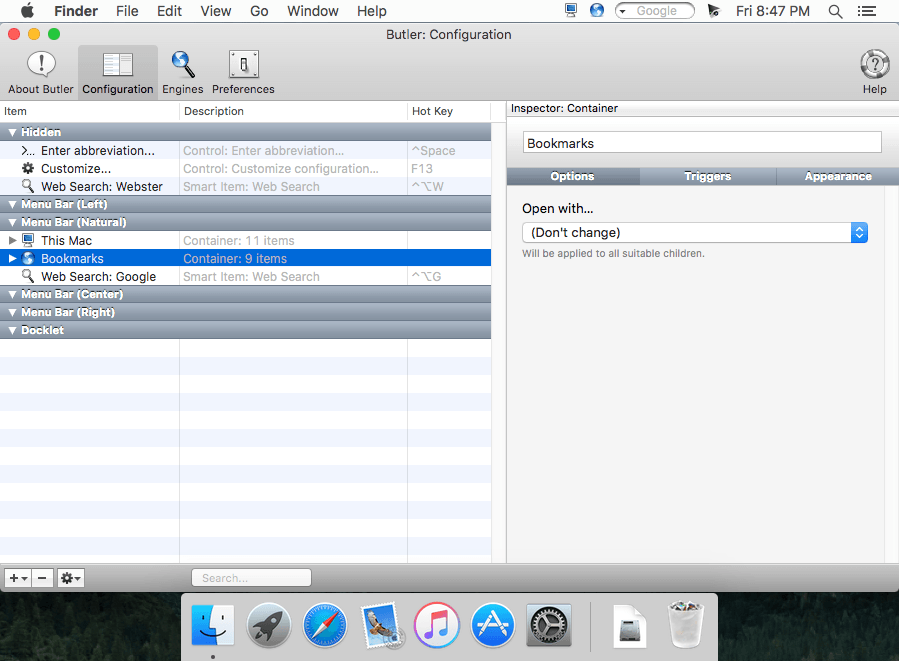Switch to the Triggers tab
The width and height of the screenshot is (899, 661).
pyautogui.click(x=707, y=176)
